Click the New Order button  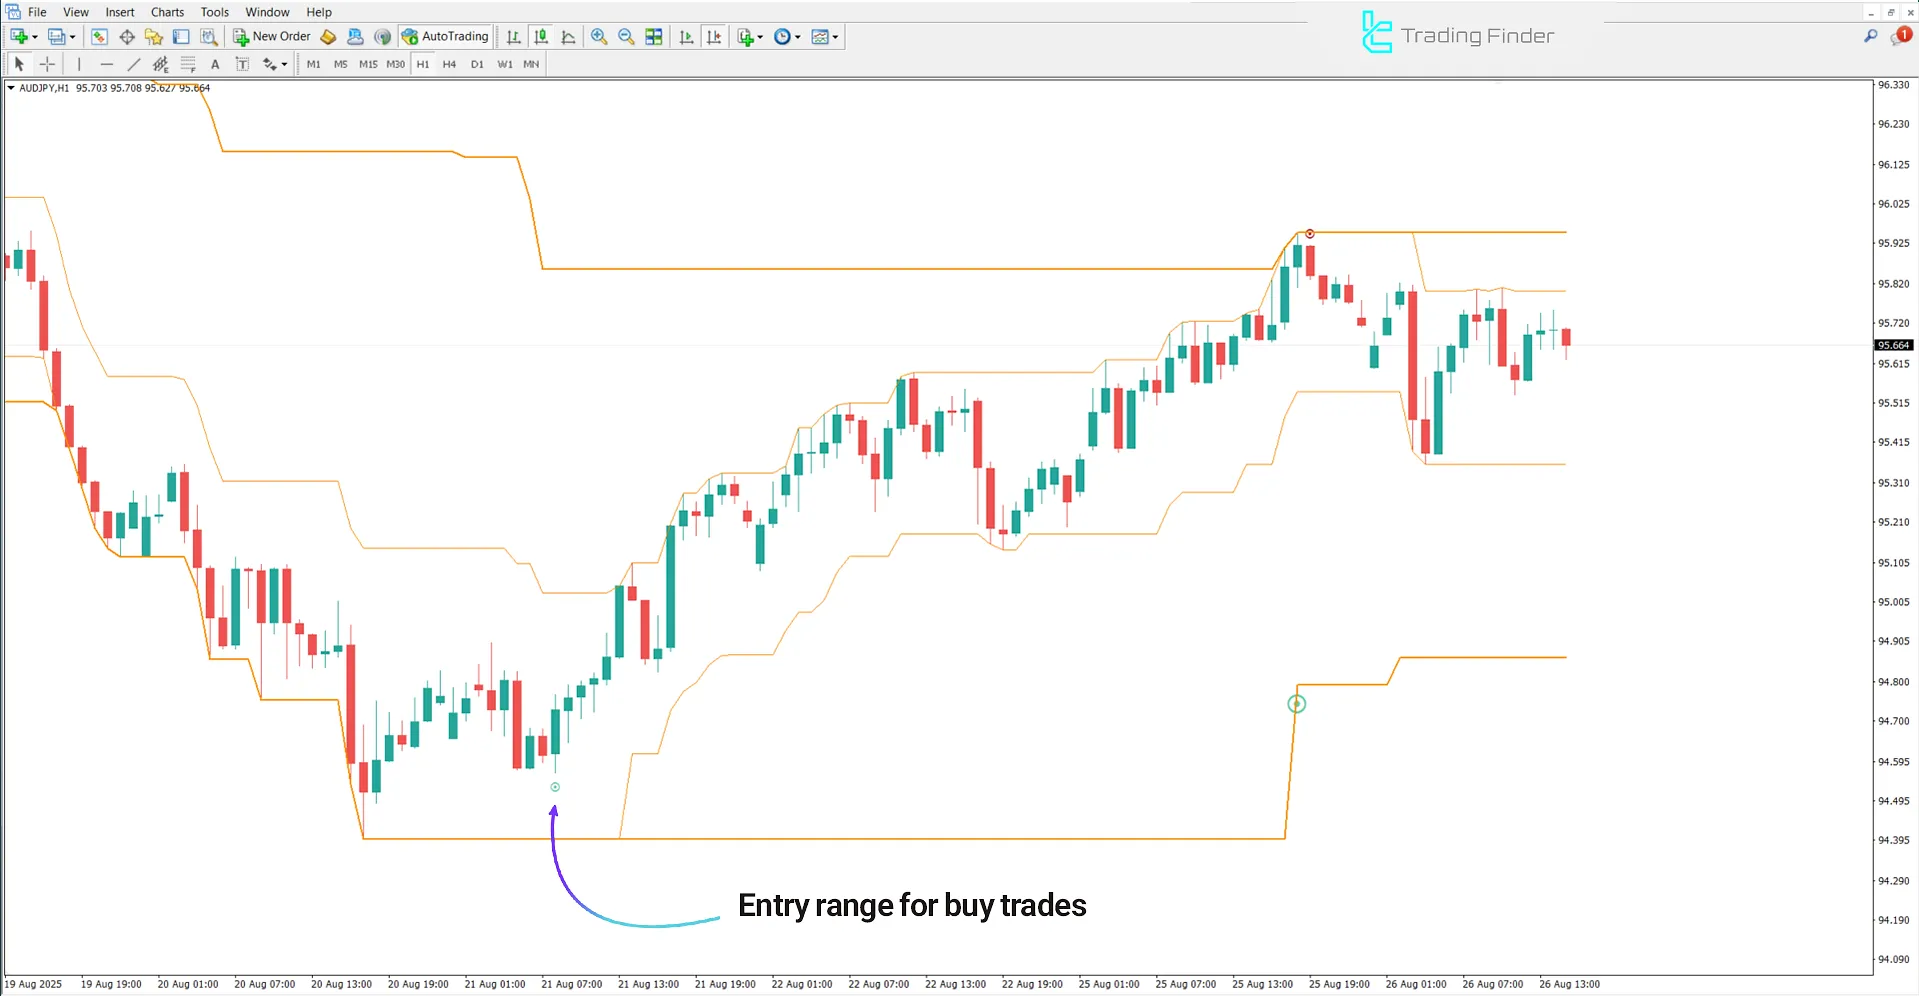272,37
